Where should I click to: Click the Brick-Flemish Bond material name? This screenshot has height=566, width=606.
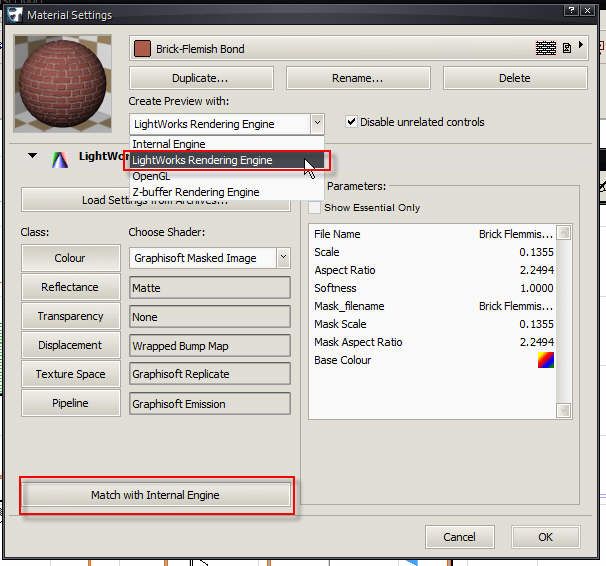[200, 49]
